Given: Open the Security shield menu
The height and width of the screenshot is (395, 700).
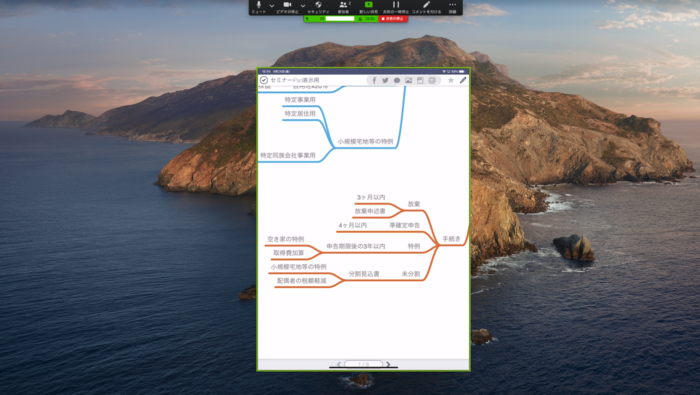Looking at the screenshot, I should (318, 7).
